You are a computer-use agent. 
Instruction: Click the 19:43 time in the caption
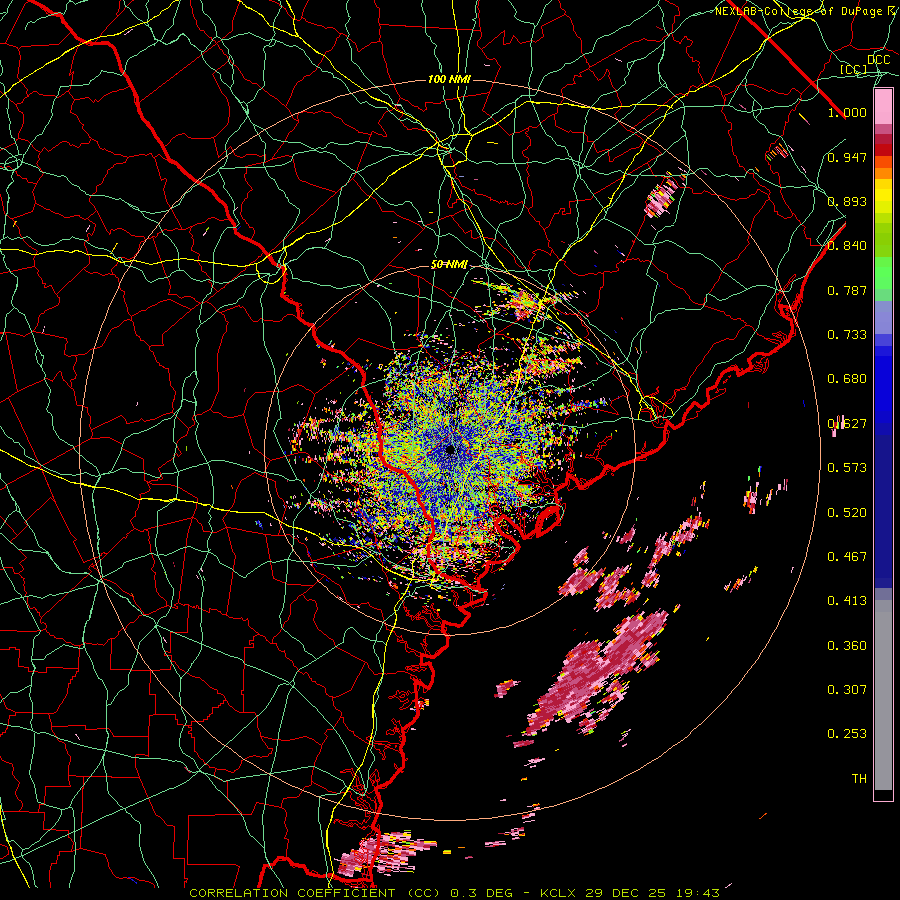point(696,893)
